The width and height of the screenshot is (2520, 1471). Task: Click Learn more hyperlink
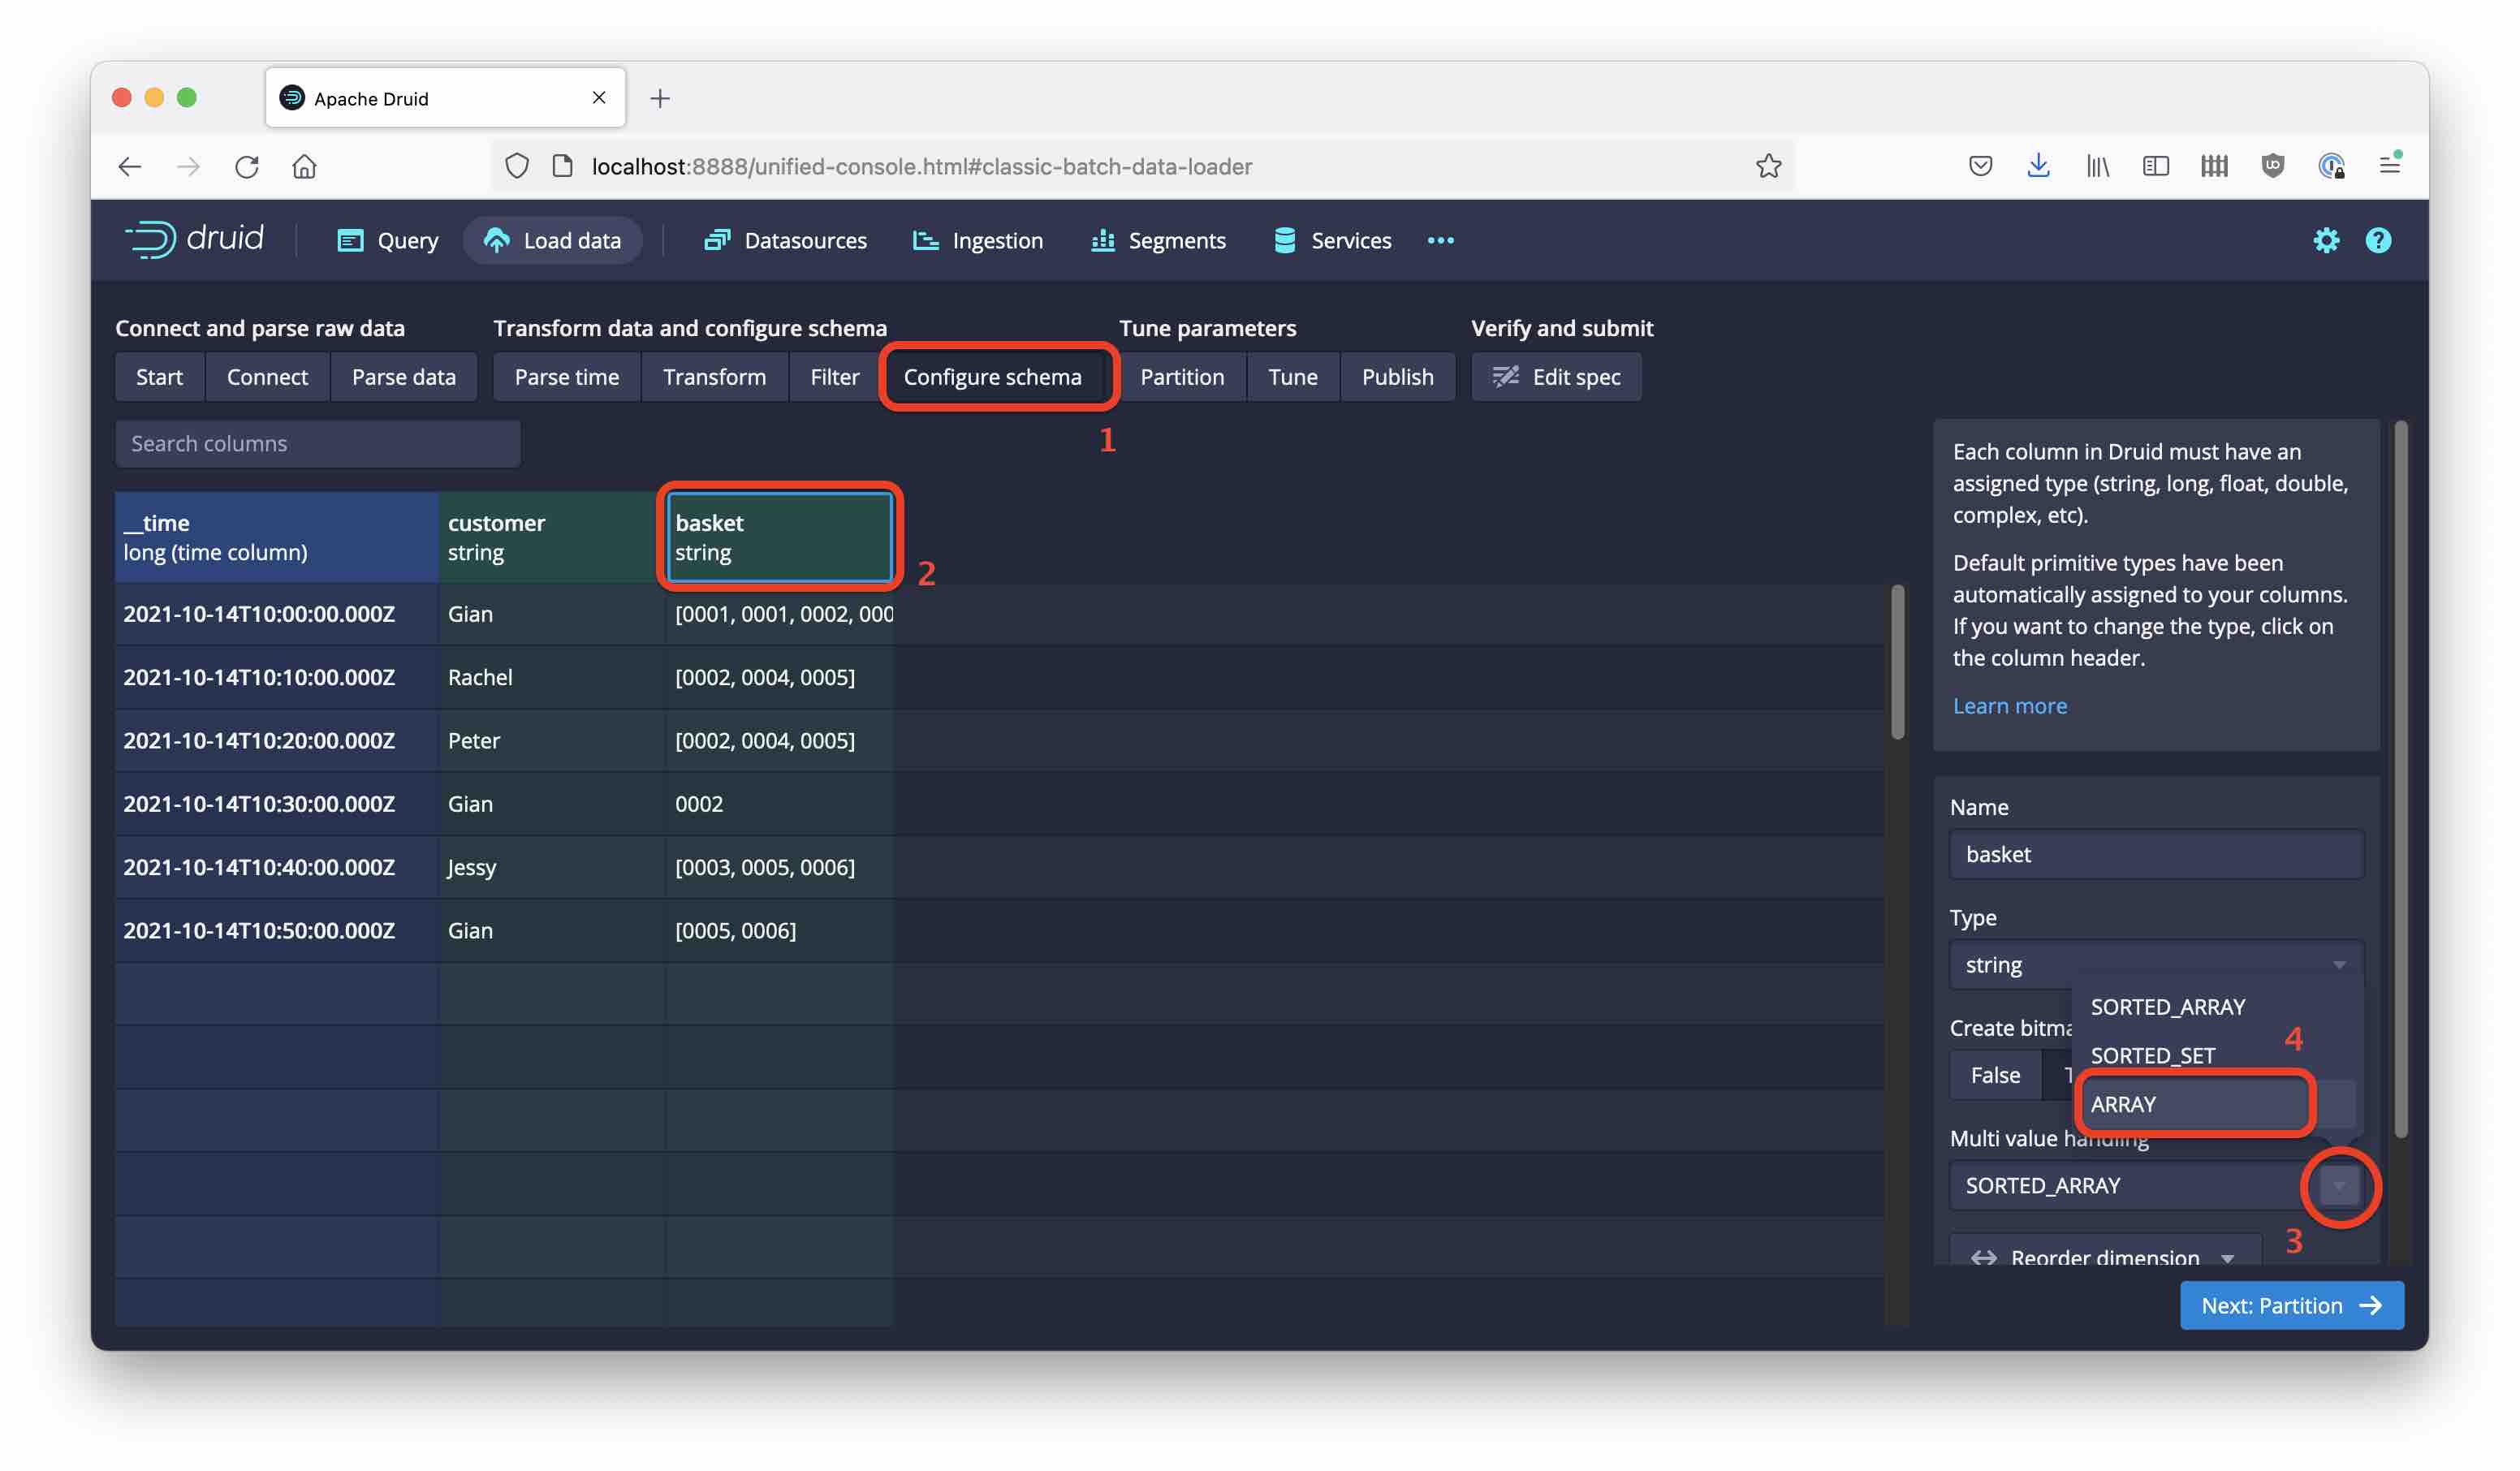click(2009, 705)
